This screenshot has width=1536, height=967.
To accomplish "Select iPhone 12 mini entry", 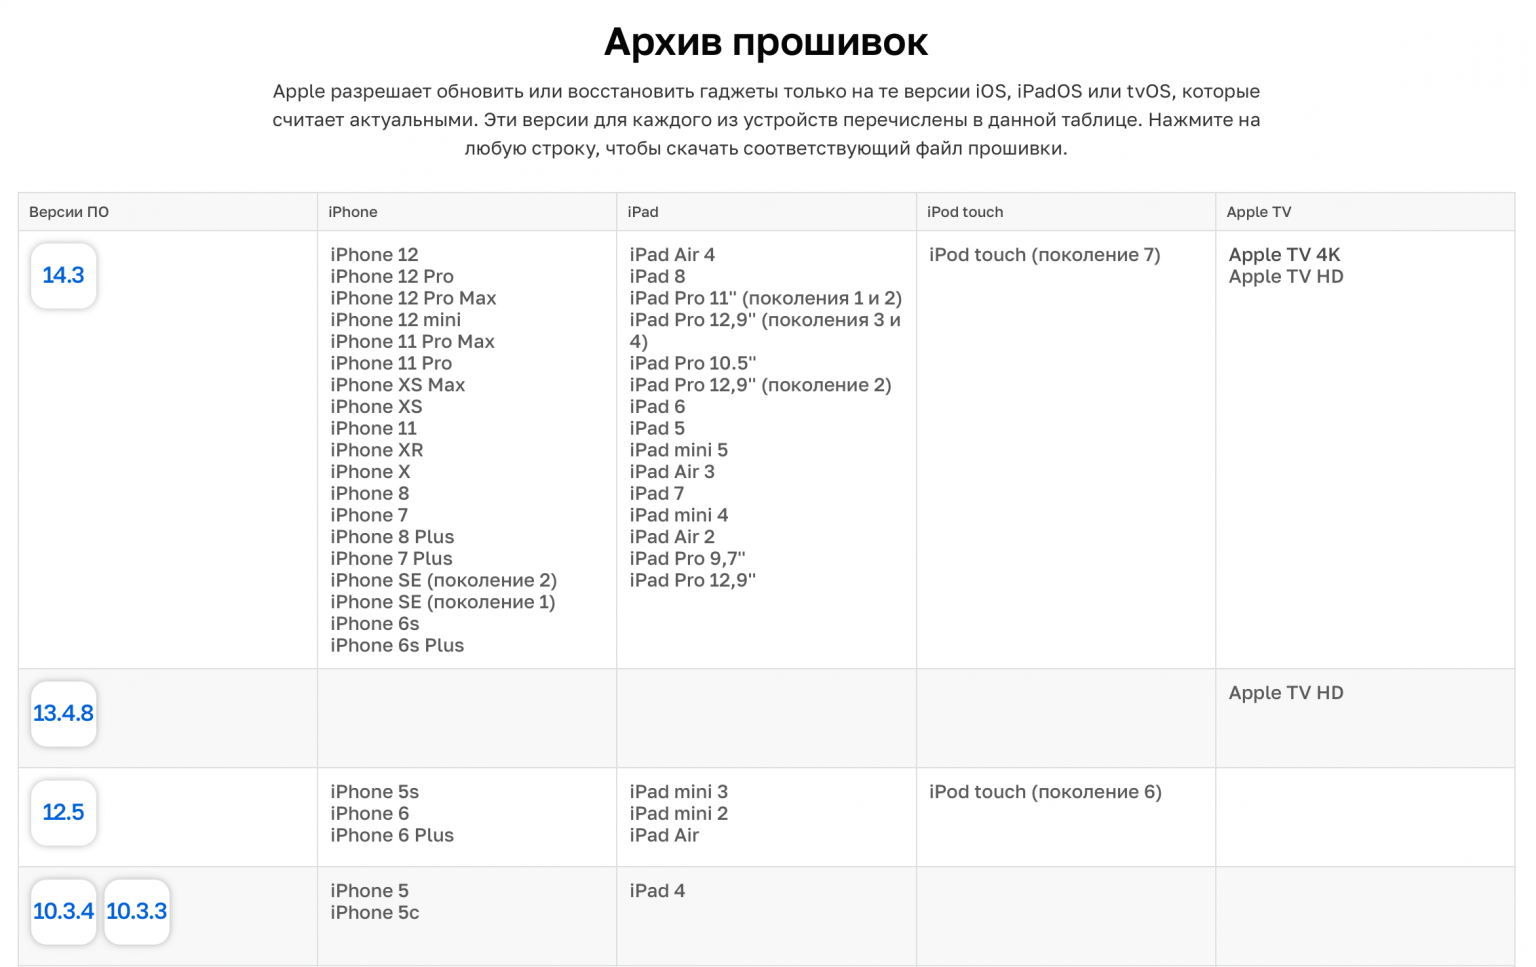I will pyautogui.click(x=396, y=320).
